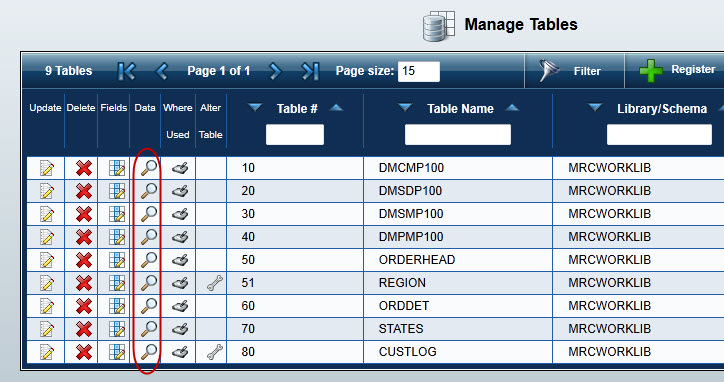This screenshot has width=724, height=382.
Task: Click the Library/Schema filter box
Action: click(x=659, y=134)
